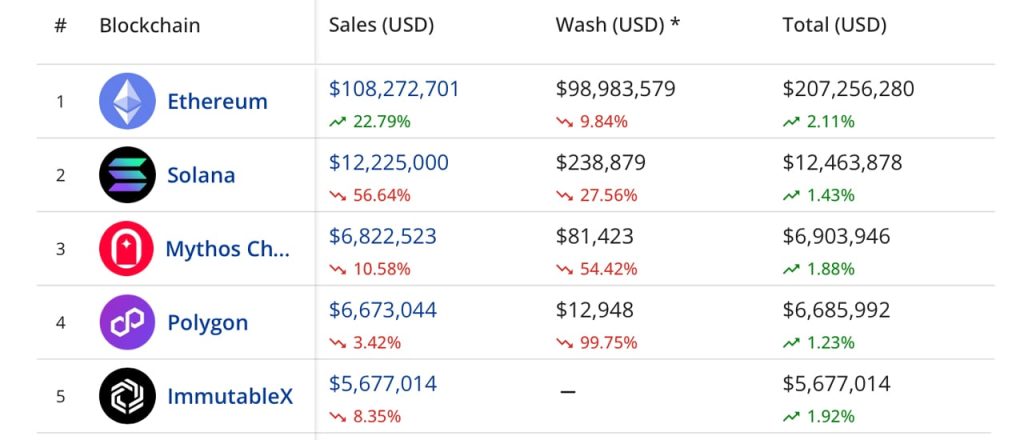Viewport: 1024px width, 440px height.
Task: Click the Solana logo icon
Action: 127,175
